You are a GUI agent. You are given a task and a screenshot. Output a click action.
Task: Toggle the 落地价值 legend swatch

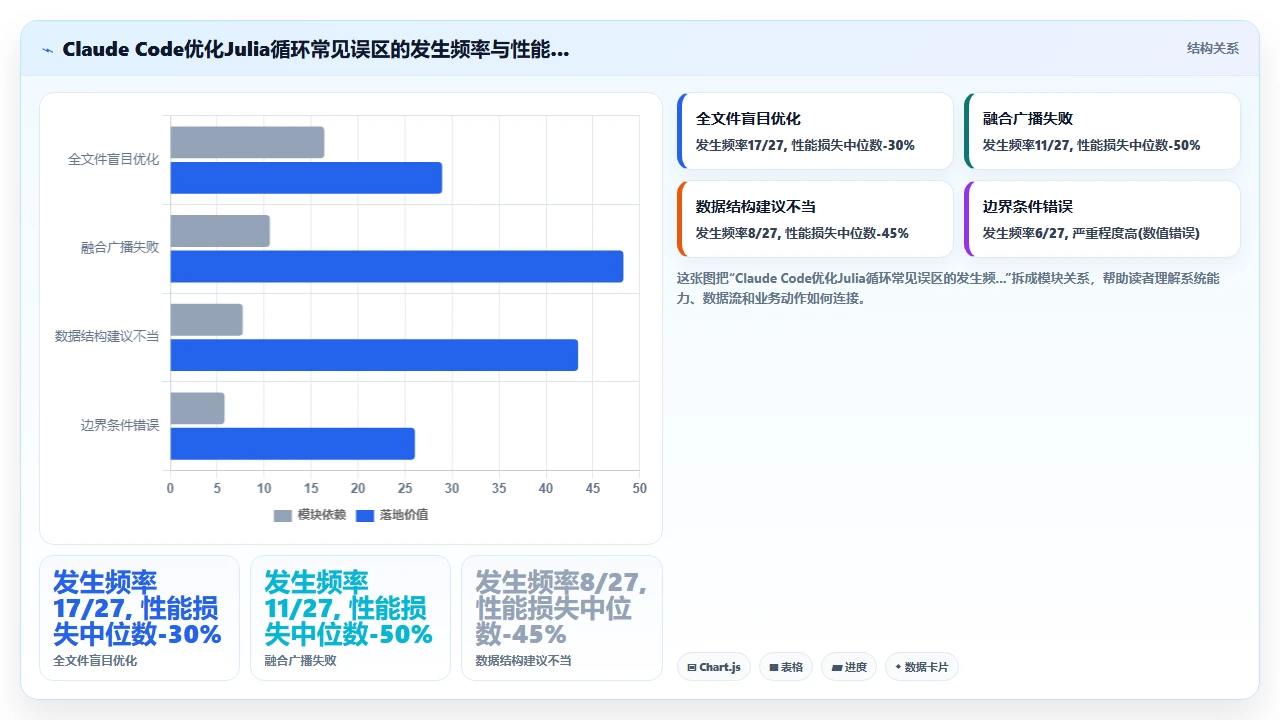(365, 515)
